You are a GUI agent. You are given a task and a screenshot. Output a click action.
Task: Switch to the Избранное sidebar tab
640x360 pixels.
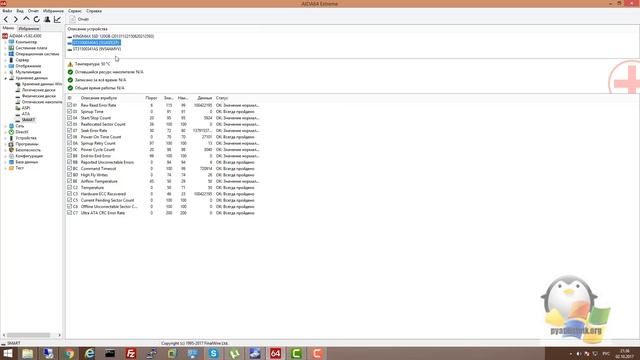tap(29, 29)
